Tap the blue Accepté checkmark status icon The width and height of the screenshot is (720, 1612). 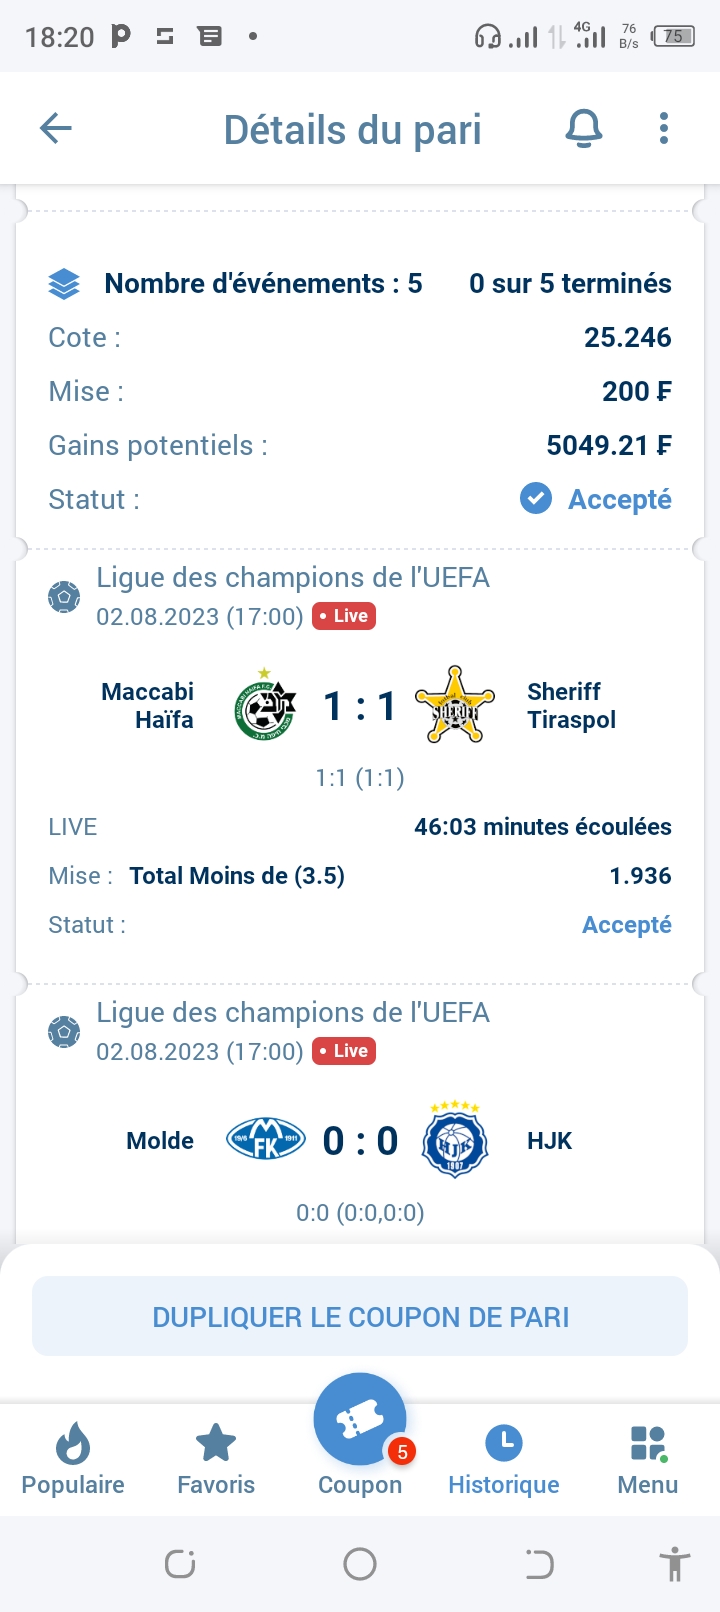pos(536,498)
